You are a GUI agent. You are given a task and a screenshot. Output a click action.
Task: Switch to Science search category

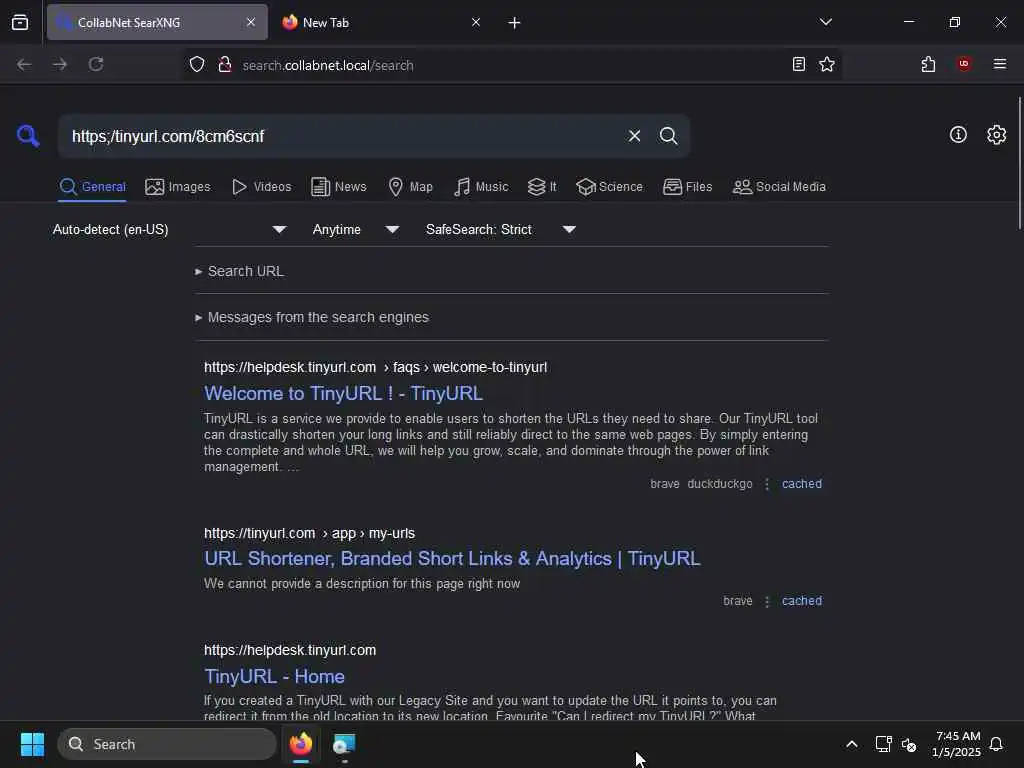click(609, 187)
